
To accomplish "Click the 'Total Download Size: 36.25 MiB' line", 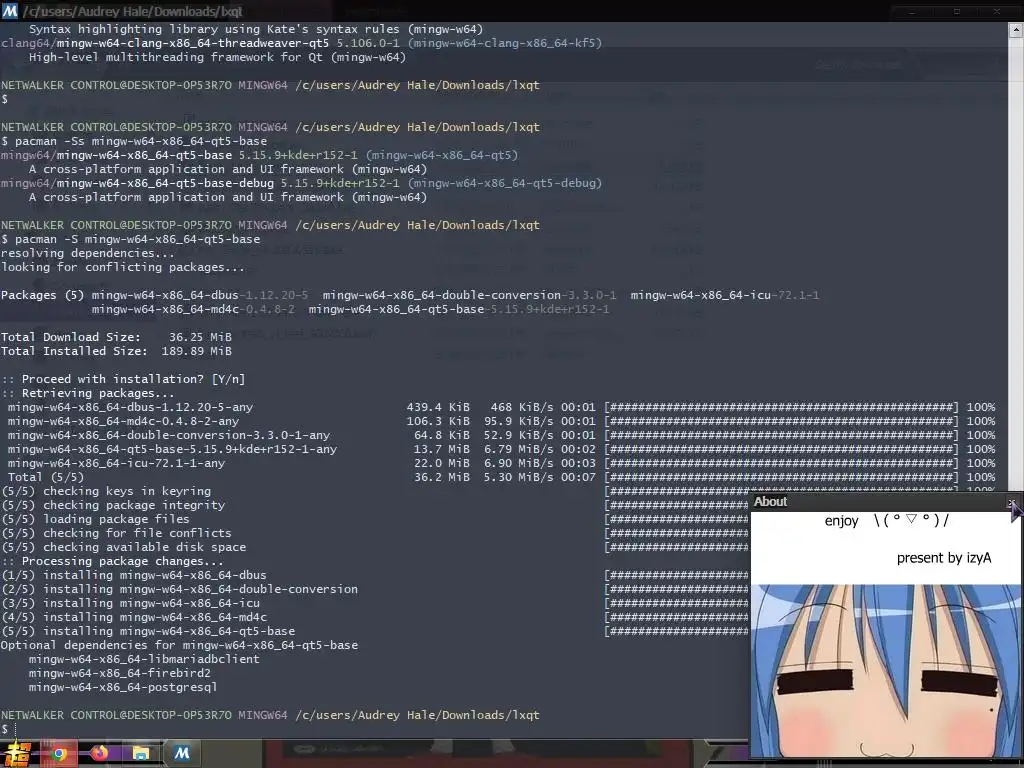I will pos(116,337).
